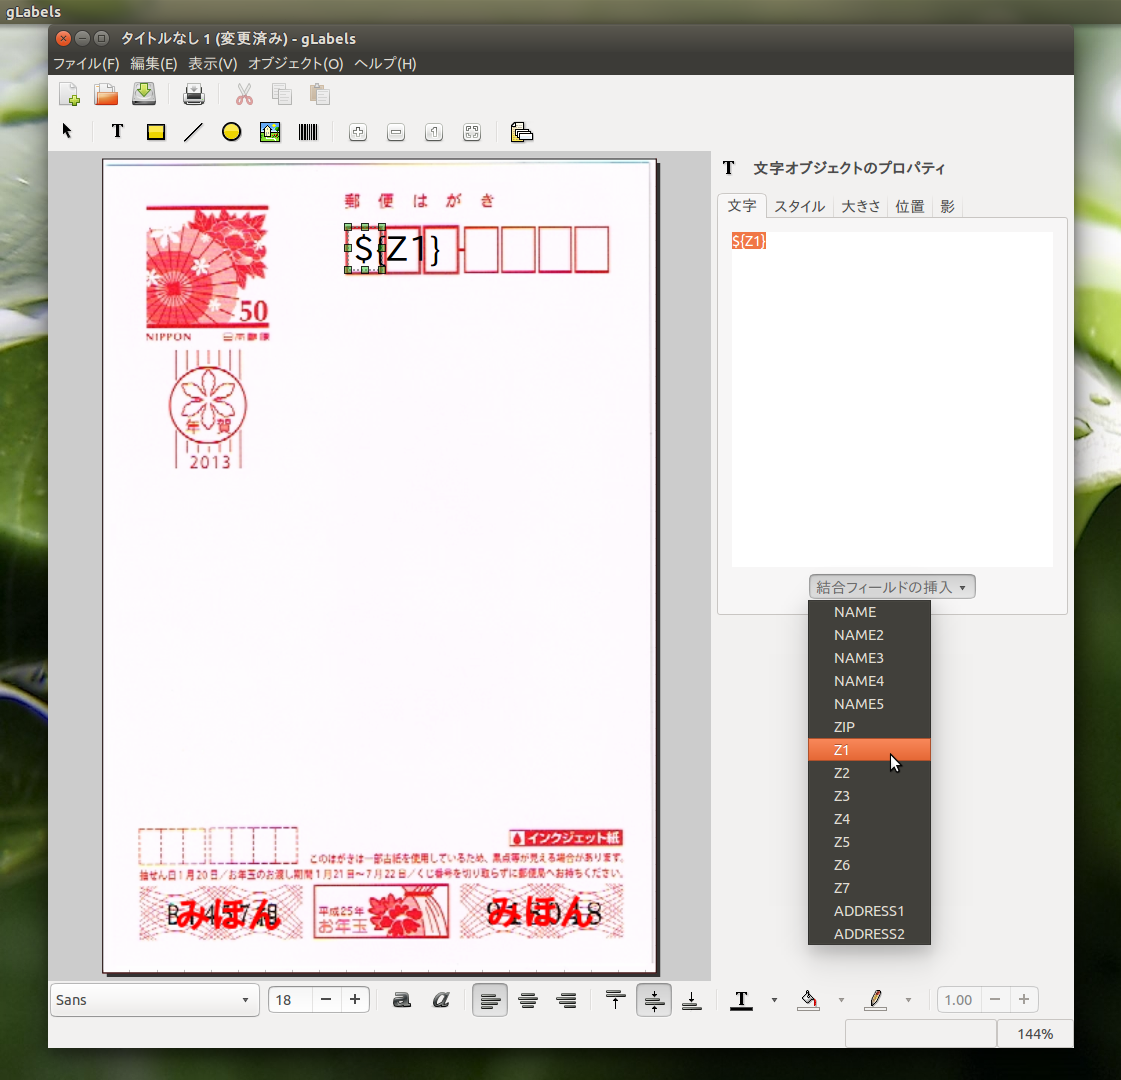Align text to the top

pos(616,1000)
